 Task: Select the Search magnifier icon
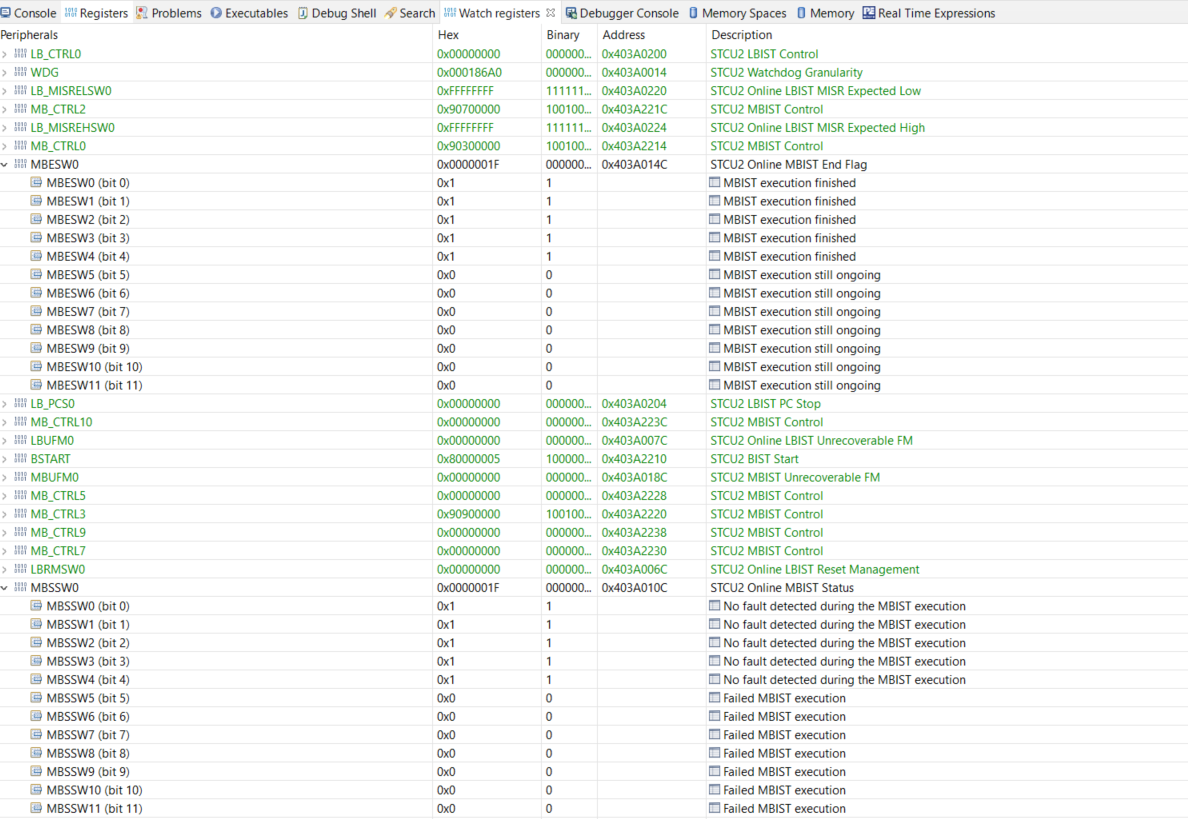[x=391, y=13]
